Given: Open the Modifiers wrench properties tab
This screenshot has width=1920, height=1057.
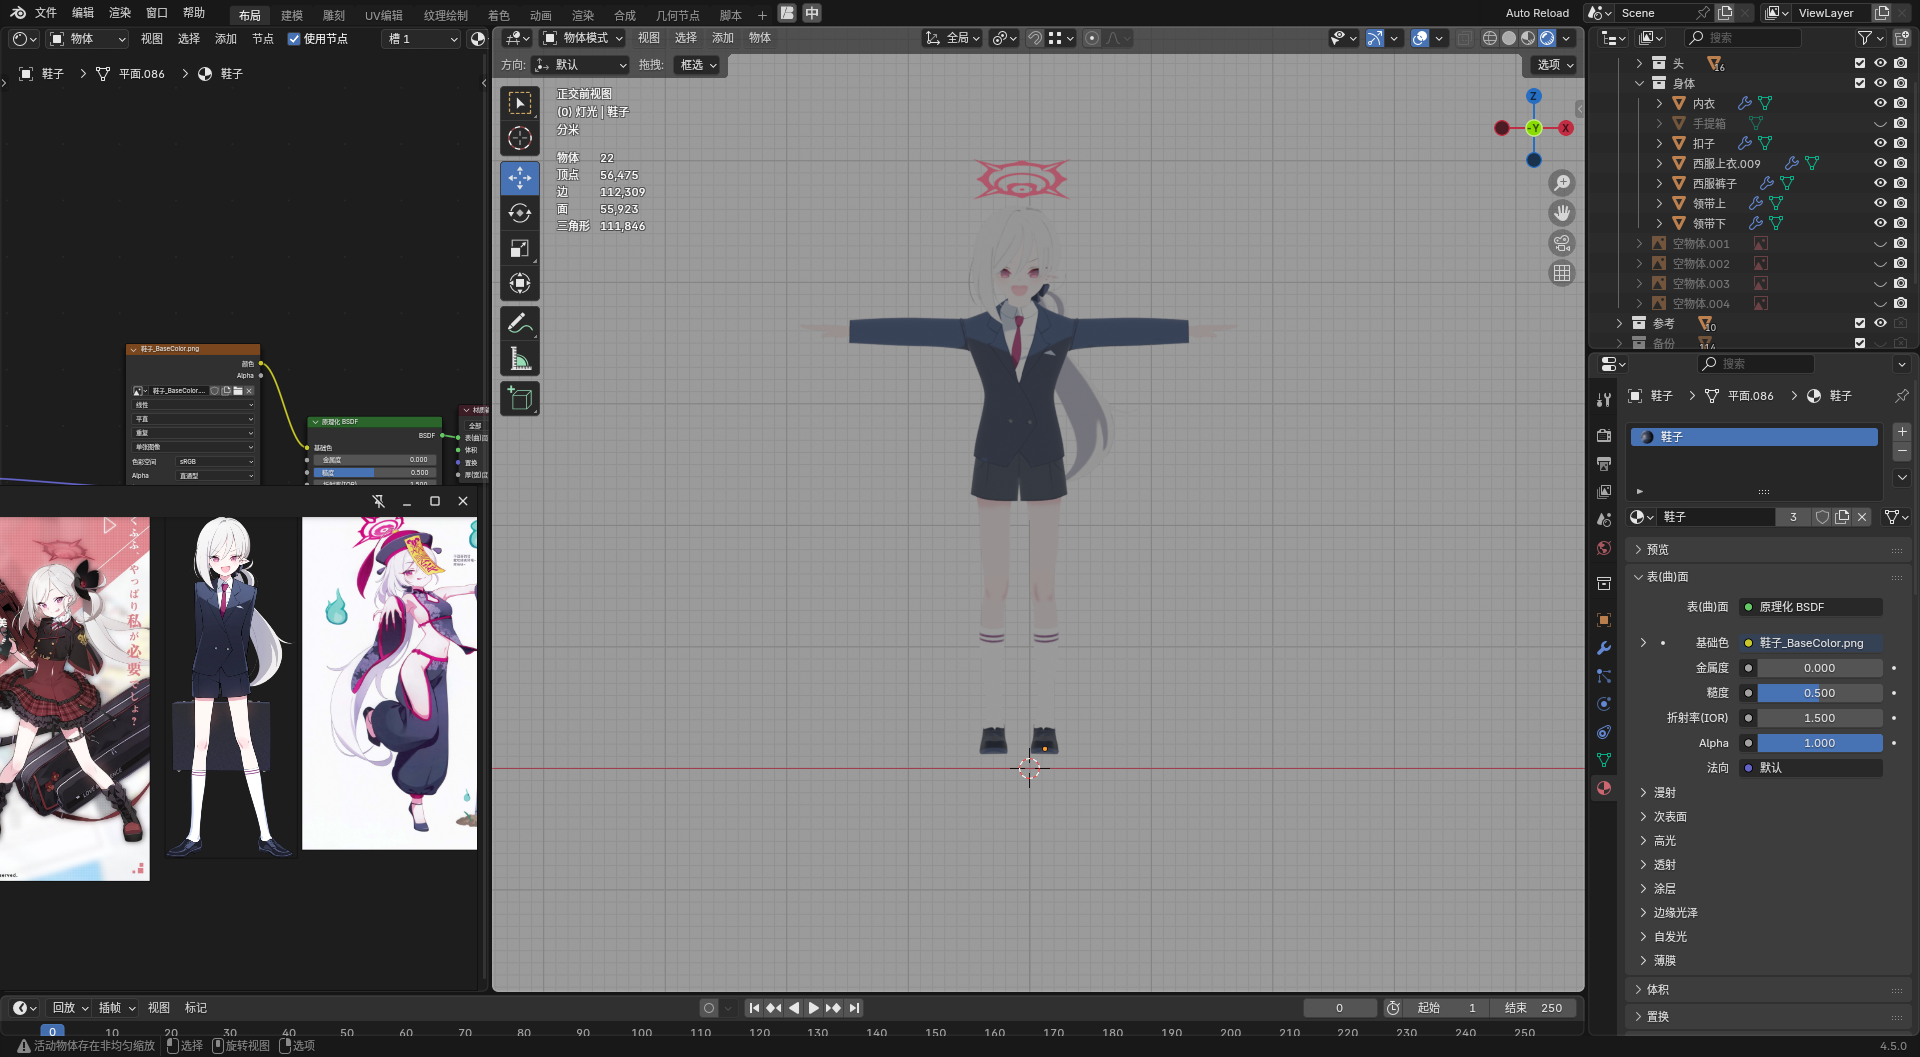Looking at the screenshot, I should 1604,648.
